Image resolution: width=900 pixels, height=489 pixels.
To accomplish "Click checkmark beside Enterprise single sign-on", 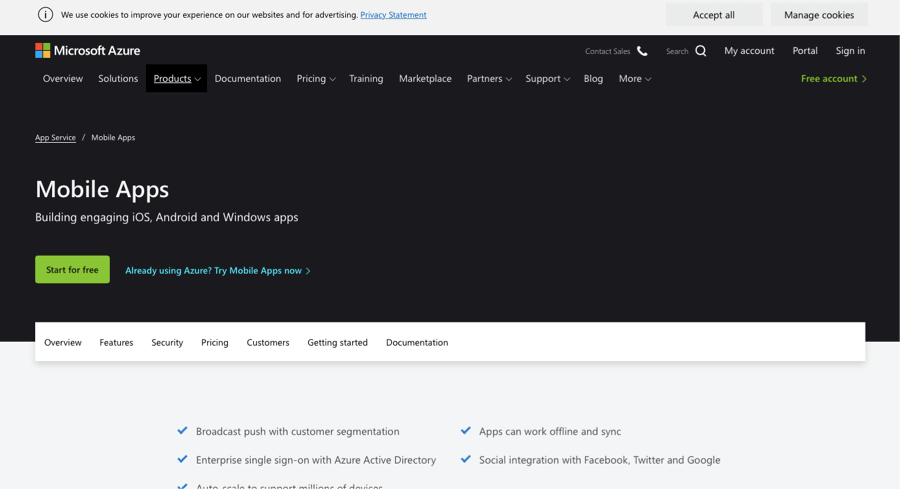I will tap(183, 459).
